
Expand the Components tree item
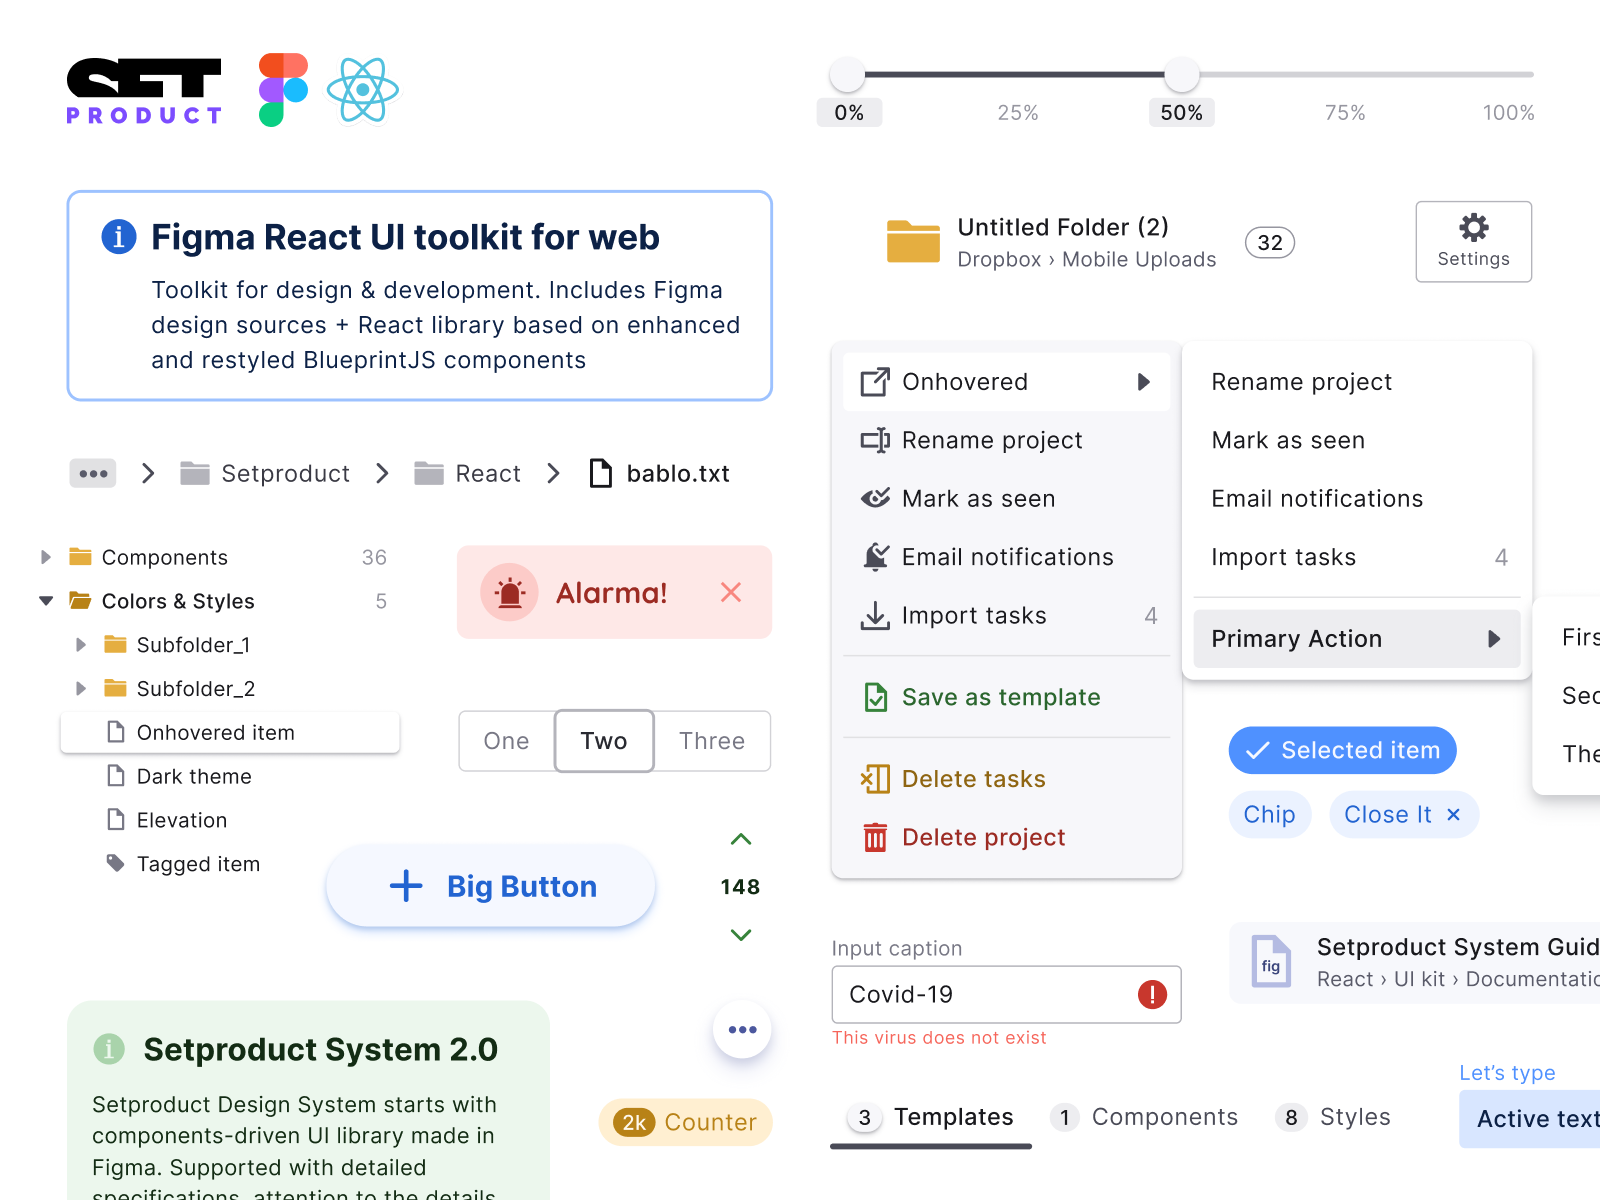click(45, 557)
